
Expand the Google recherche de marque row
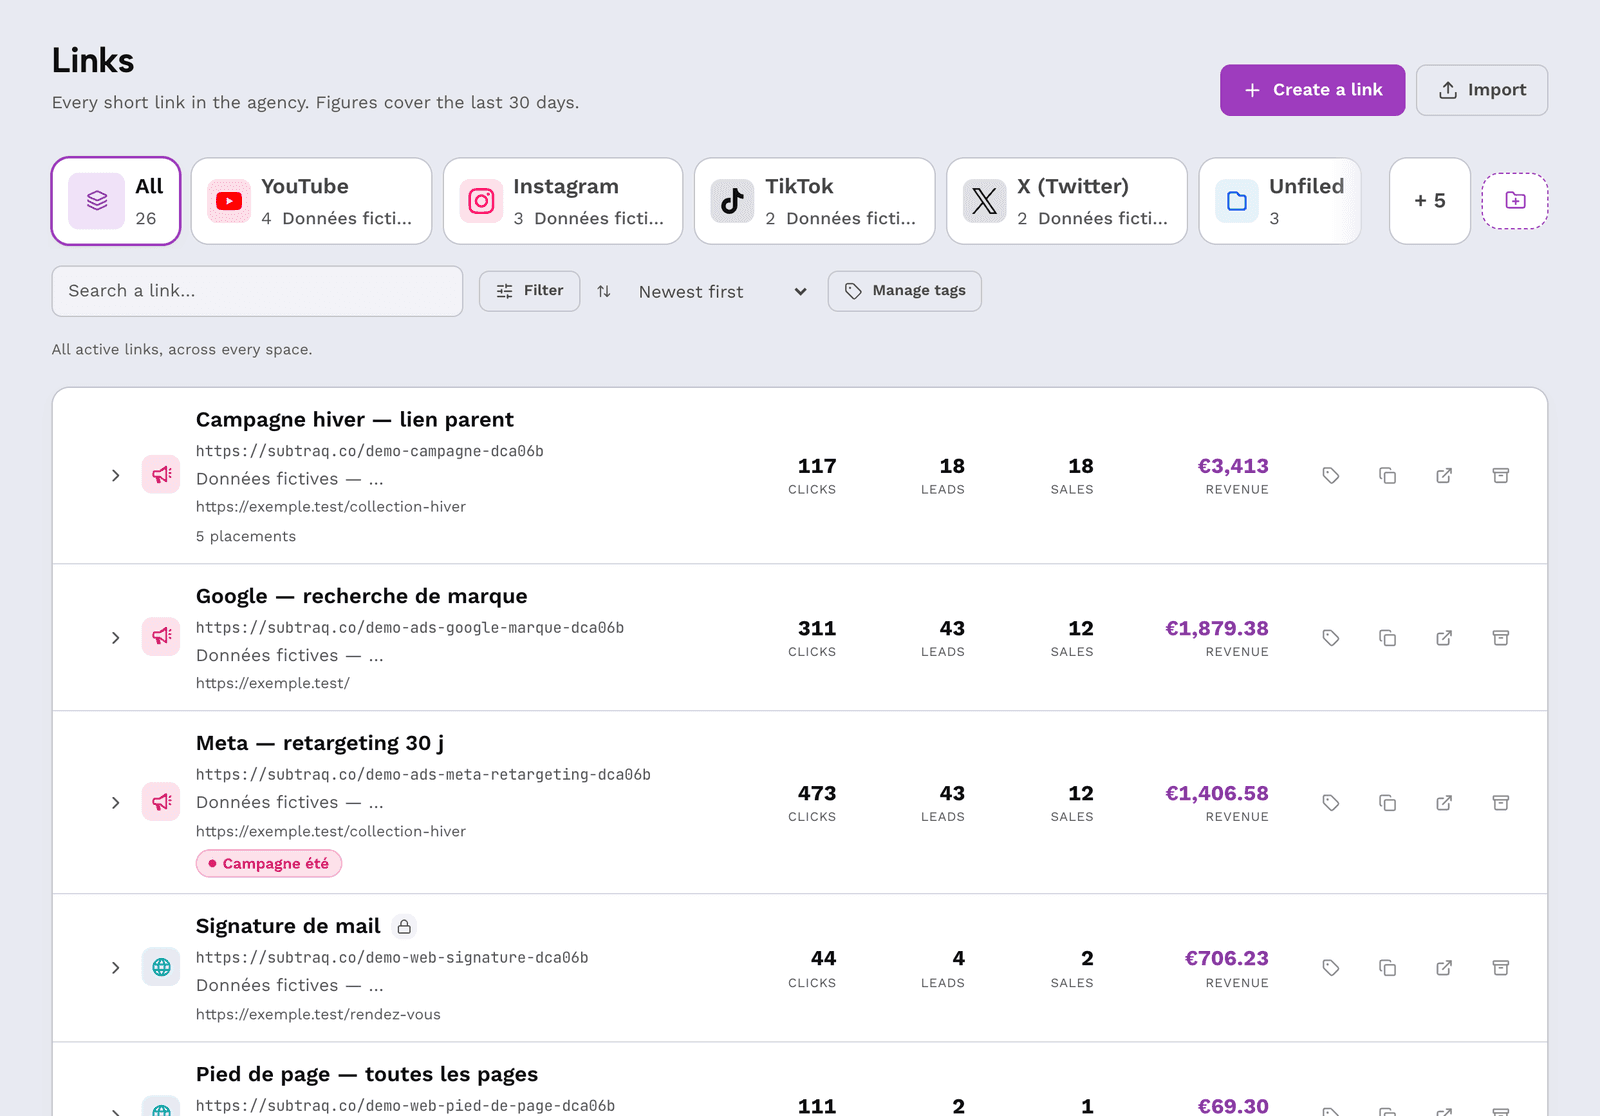[x=116, y=638]
